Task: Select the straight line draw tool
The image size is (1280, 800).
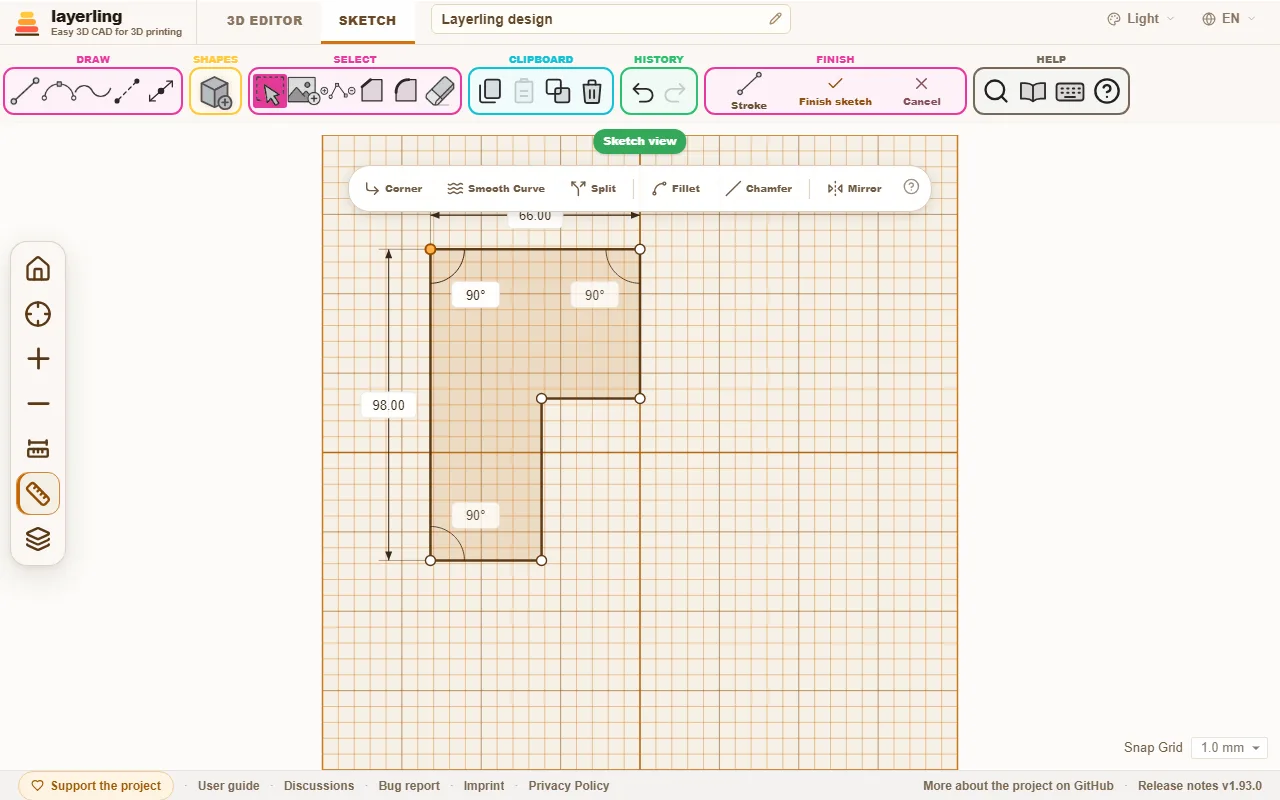Action: click(25, 91)
